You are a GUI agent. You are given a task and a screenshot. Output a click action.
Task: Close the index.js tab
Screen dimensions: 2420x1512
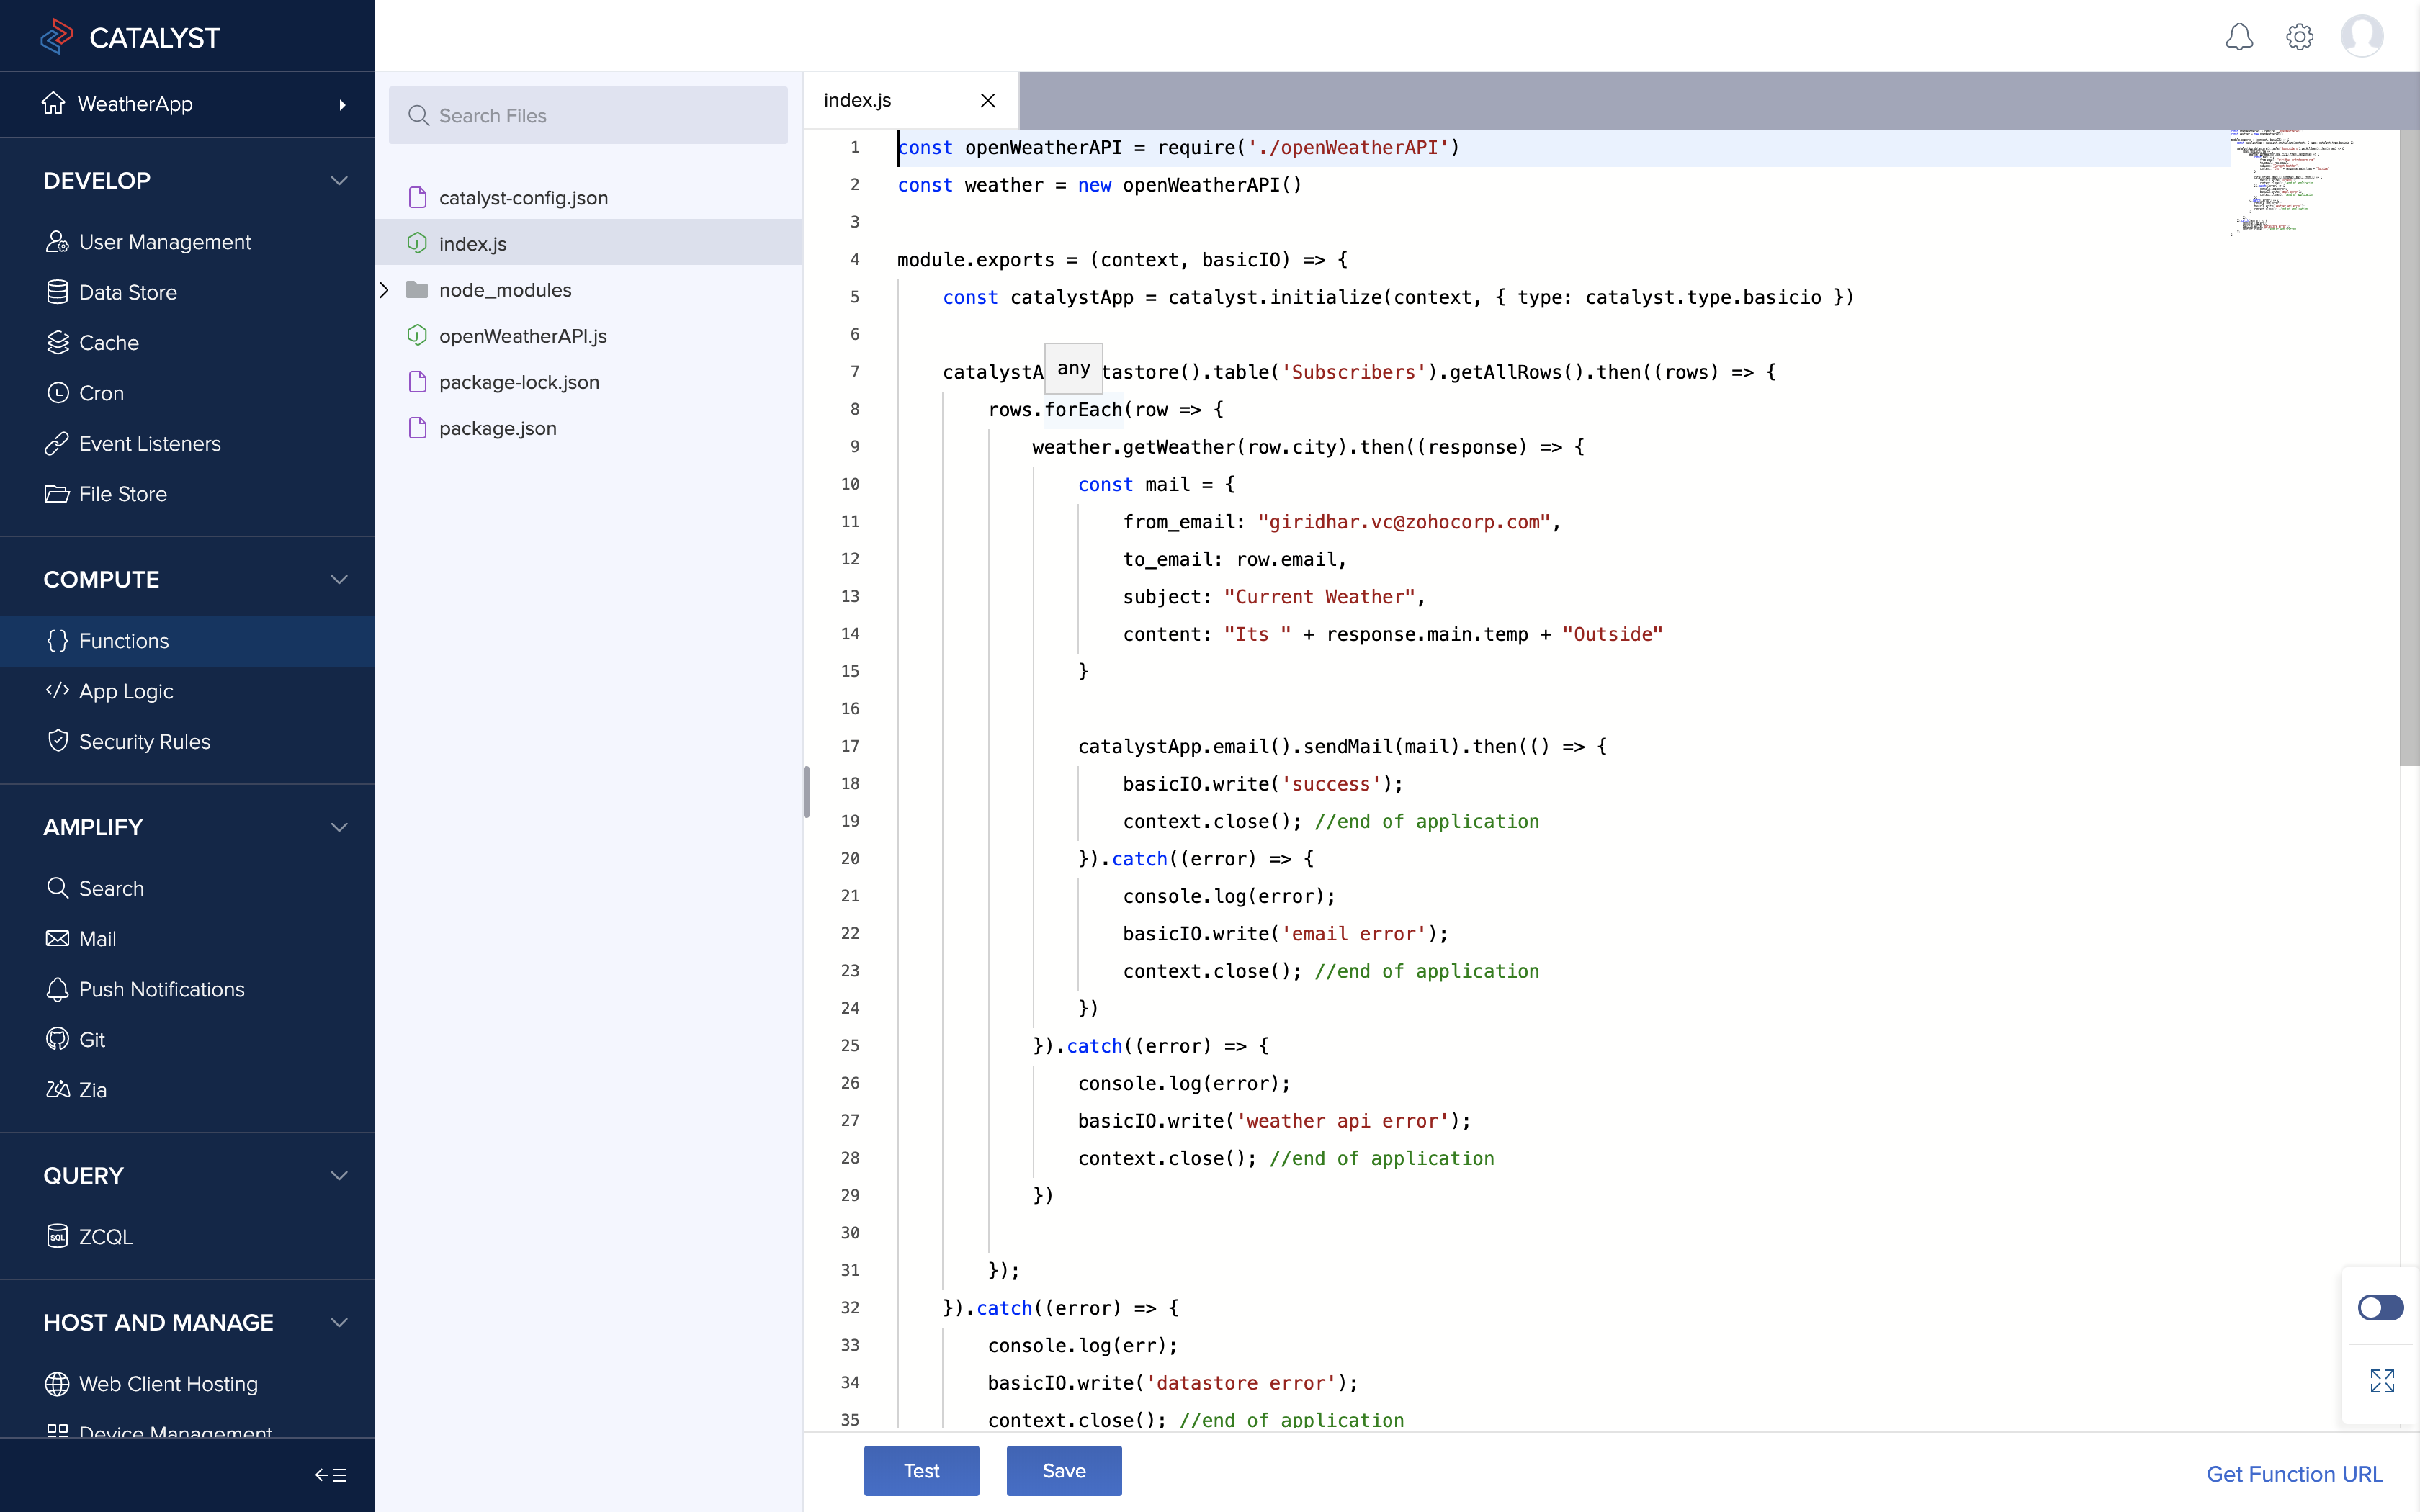(x=987, y=100)
